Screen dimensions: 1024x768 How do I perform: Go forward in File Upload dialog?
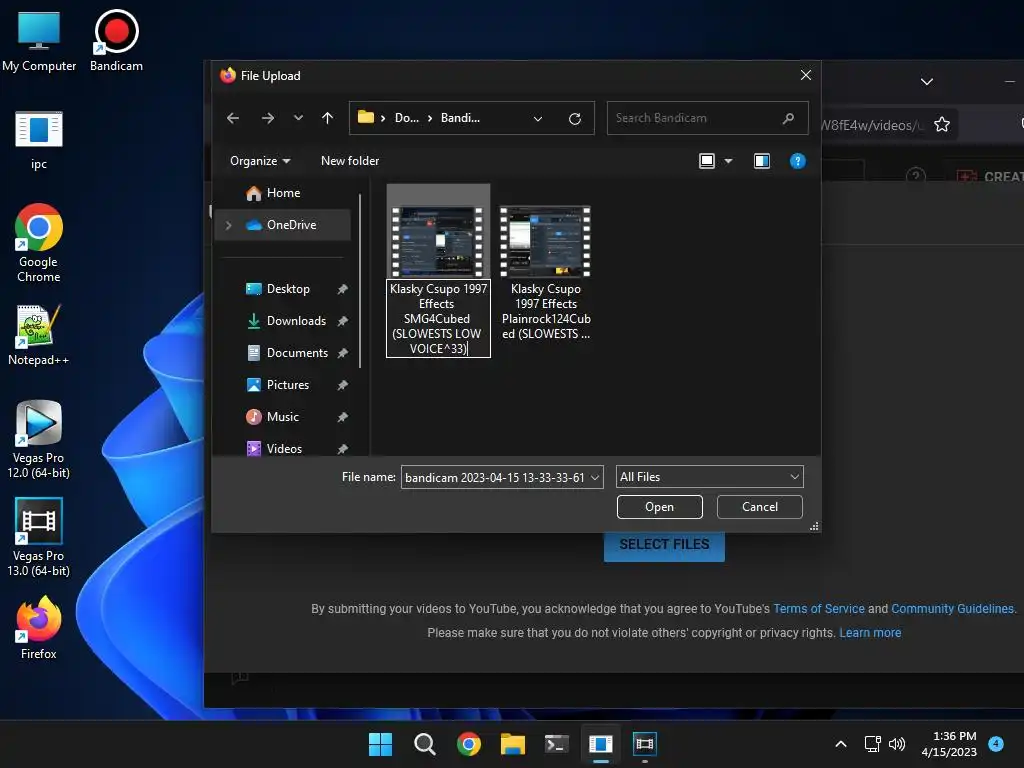[x=268, y=118]
